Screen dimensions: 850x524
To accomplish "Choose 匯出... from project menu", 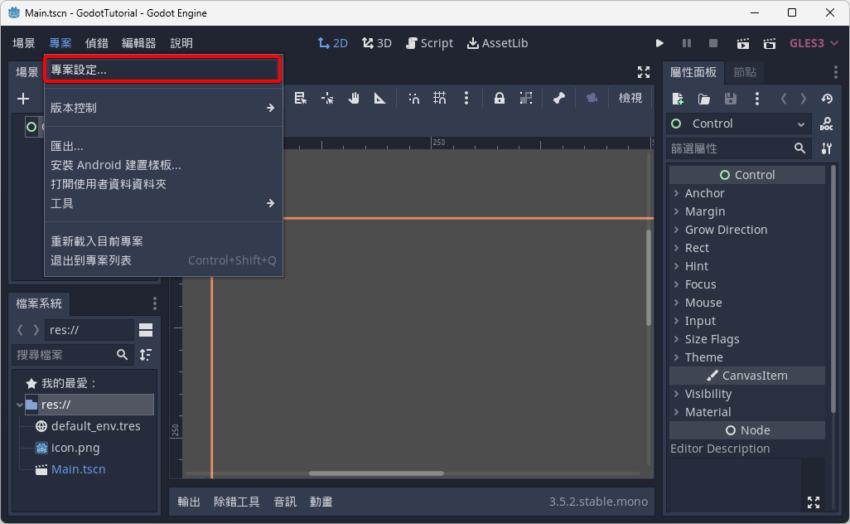I will (x=163, y=146).
